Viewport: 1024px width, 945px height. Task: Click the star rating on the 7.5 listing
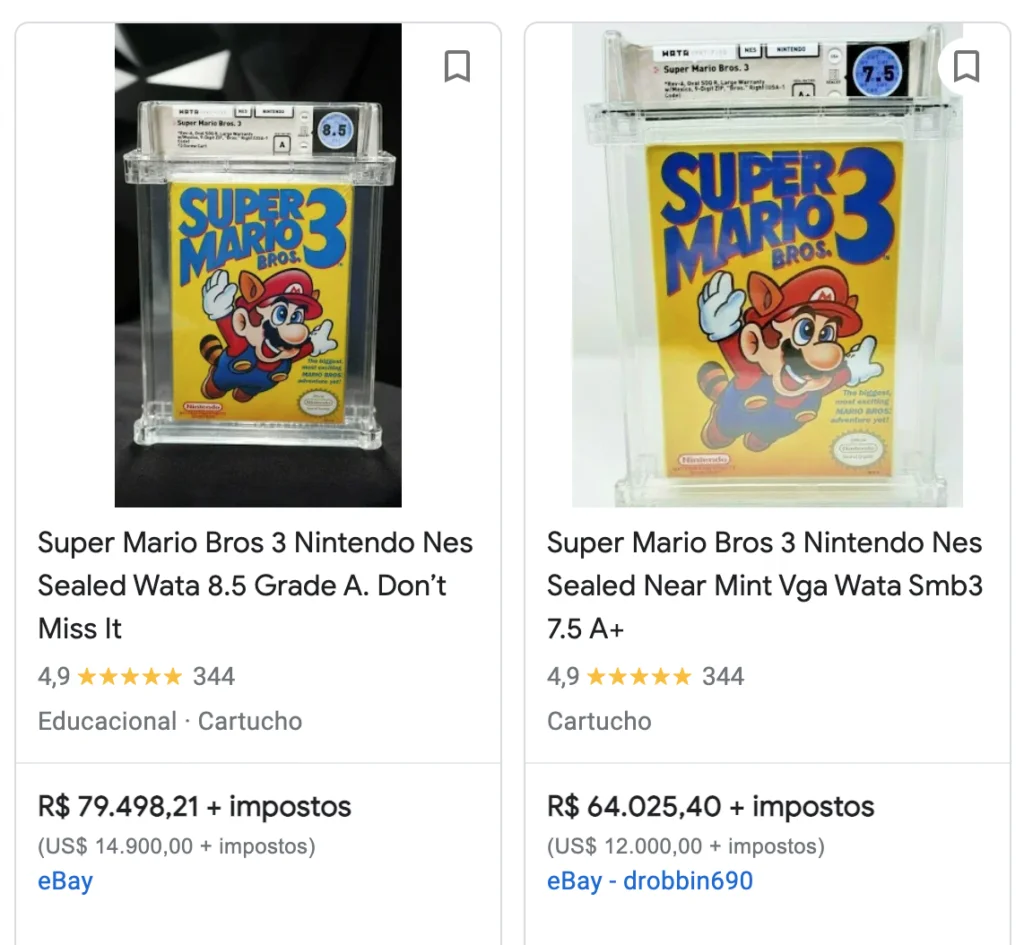(638, 677)
